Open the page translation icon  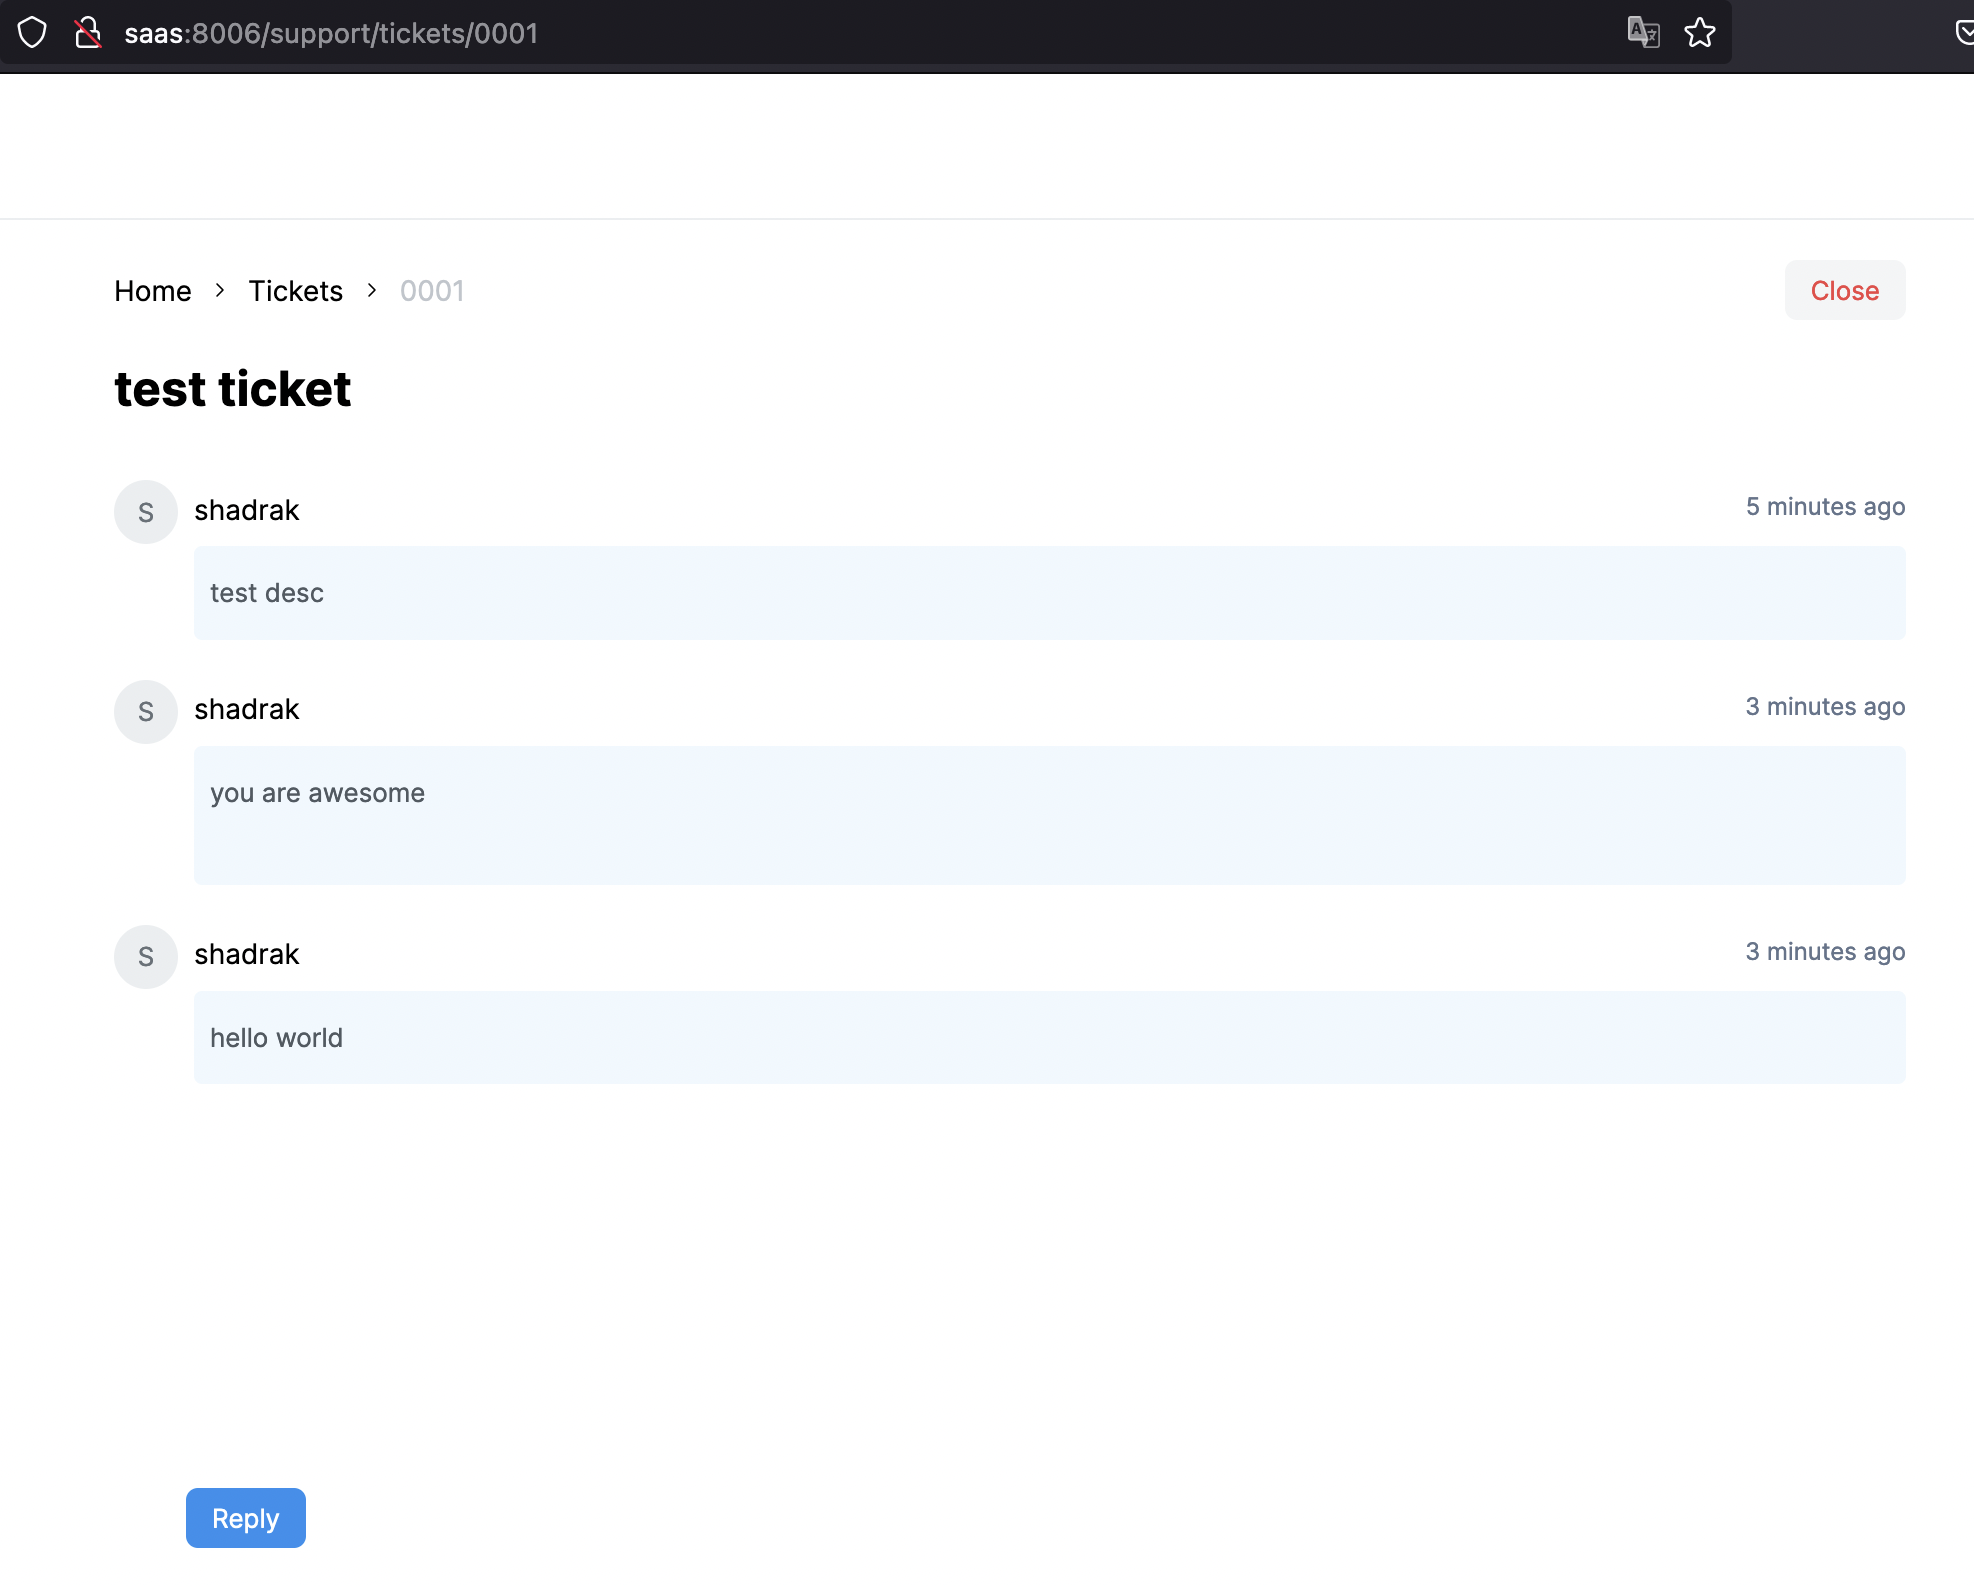(1643, 32)
